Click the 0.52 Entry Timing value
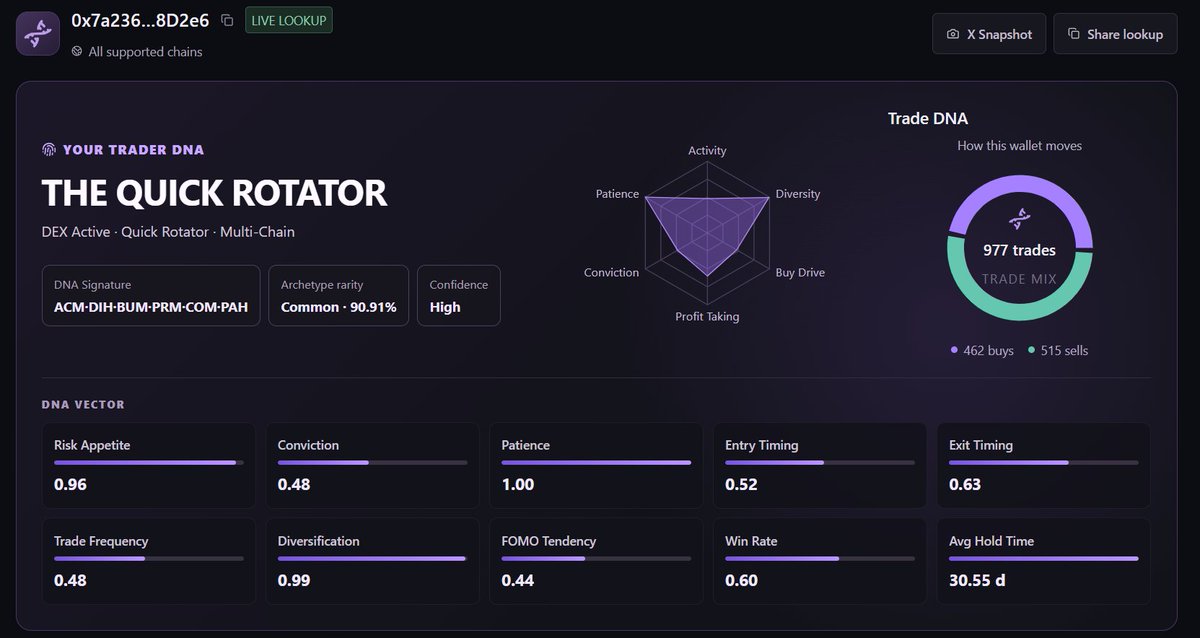 coord(742,485)
